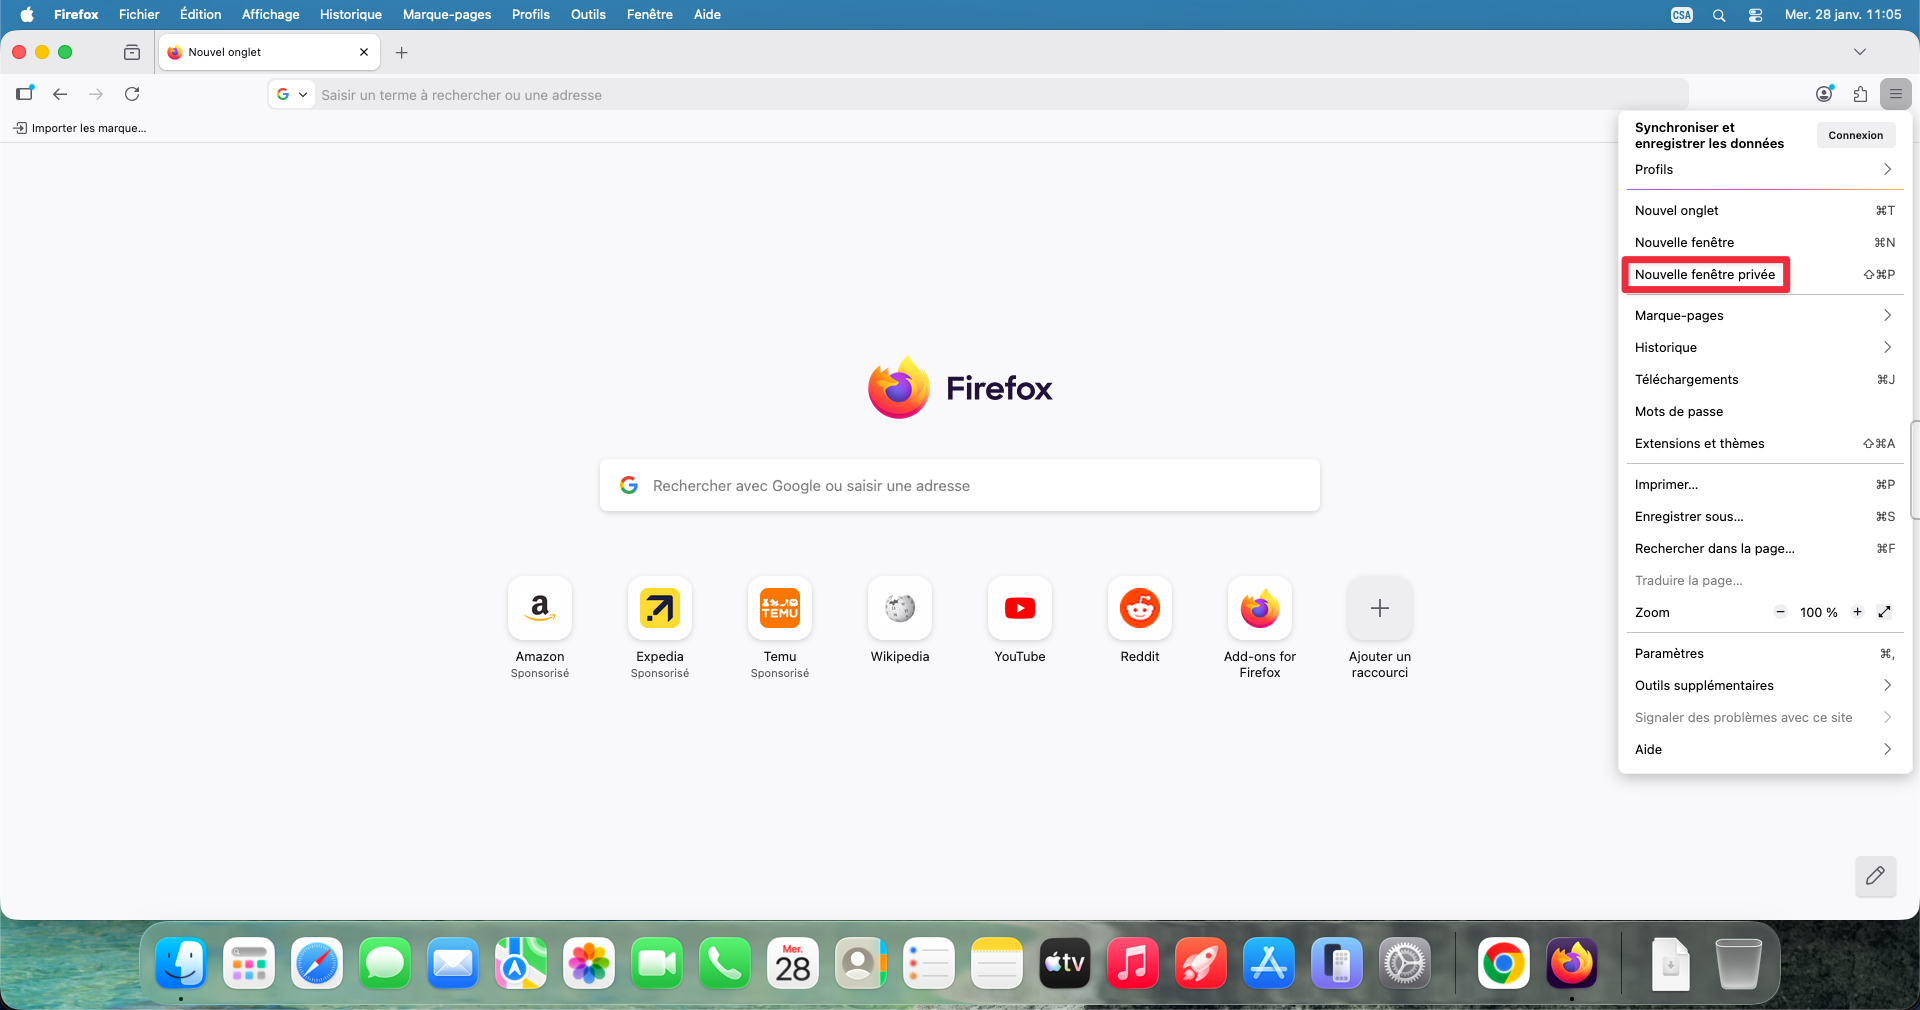The width and height of the screenshot is (1920, 1010).
Task: Launch Safari from the Dock
Action: [317, 964]
